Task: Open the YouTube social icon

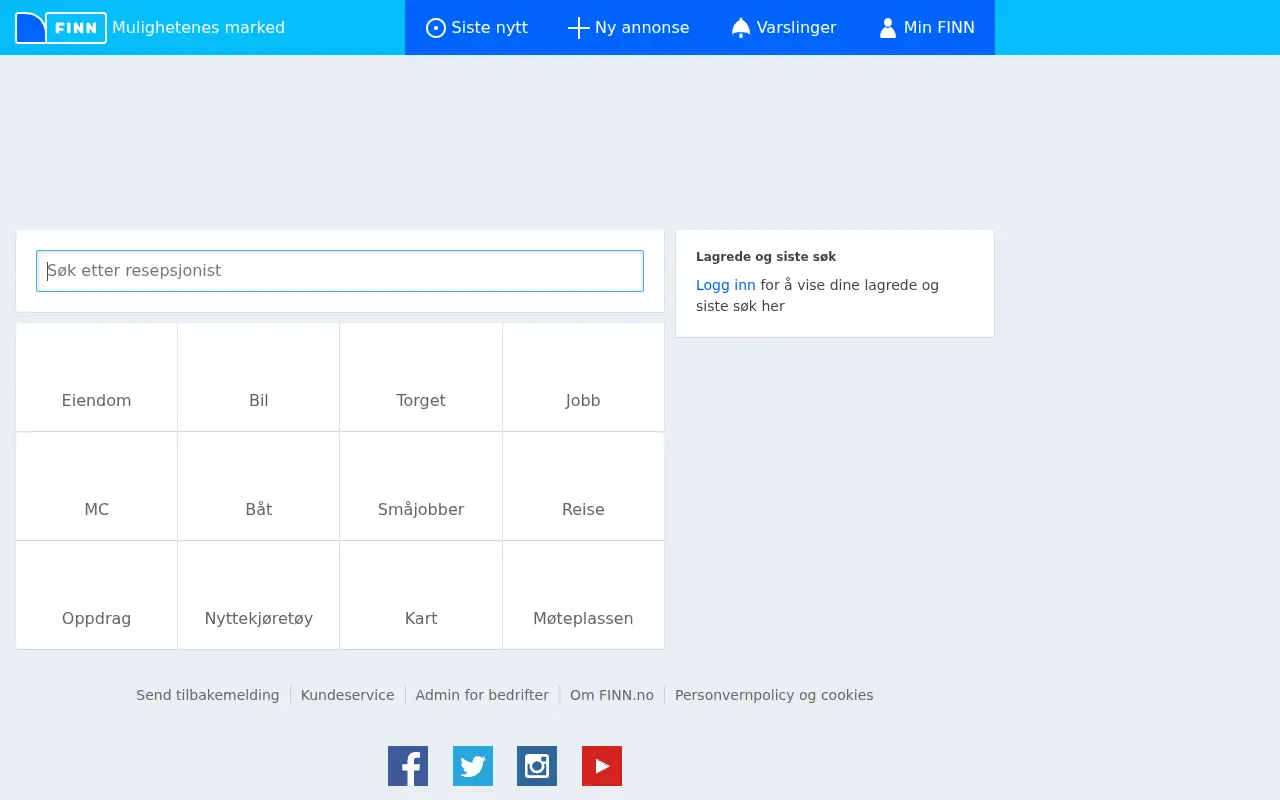Action: (602, 766)
